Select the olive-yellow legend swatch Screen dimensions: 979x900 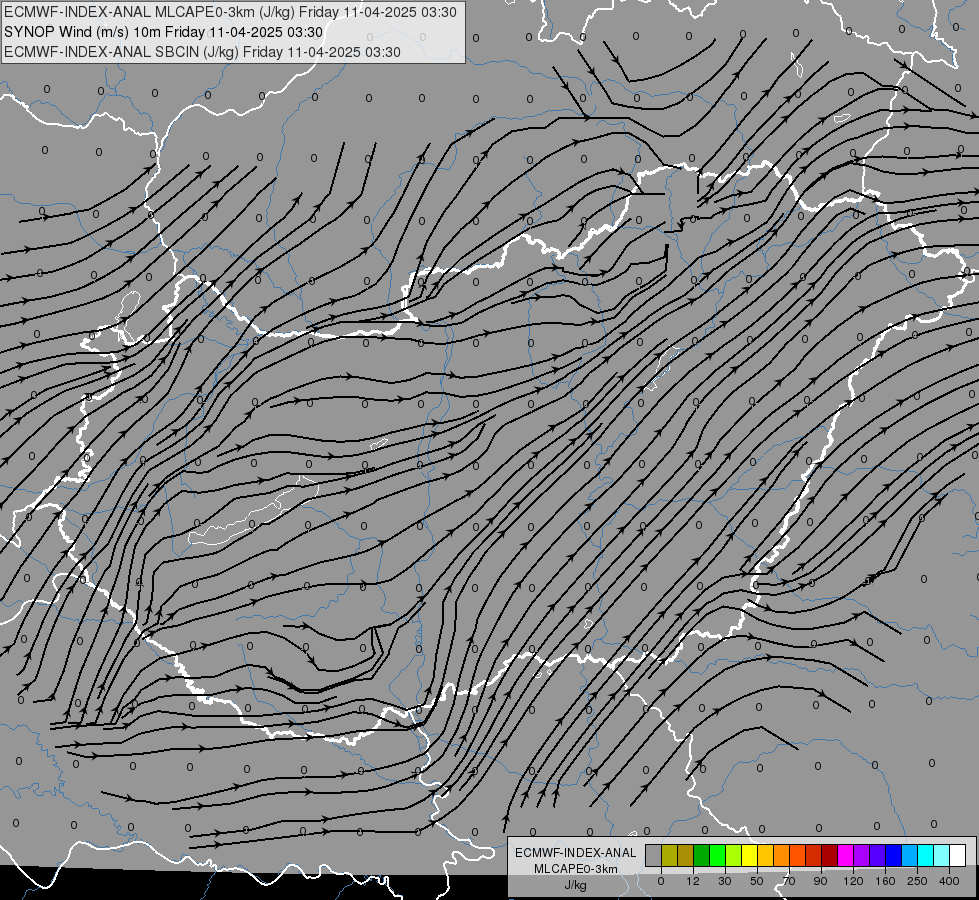click(669, 855)
